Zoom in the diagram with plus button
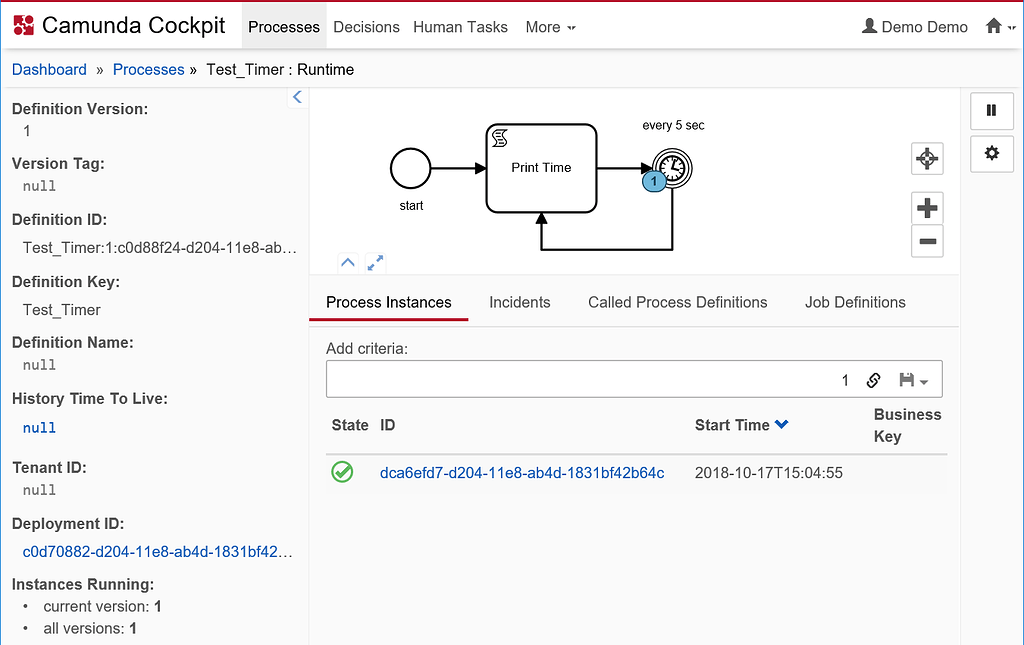Image resolution: width=1024 pixels, height=645 pixels. [927, 208]
